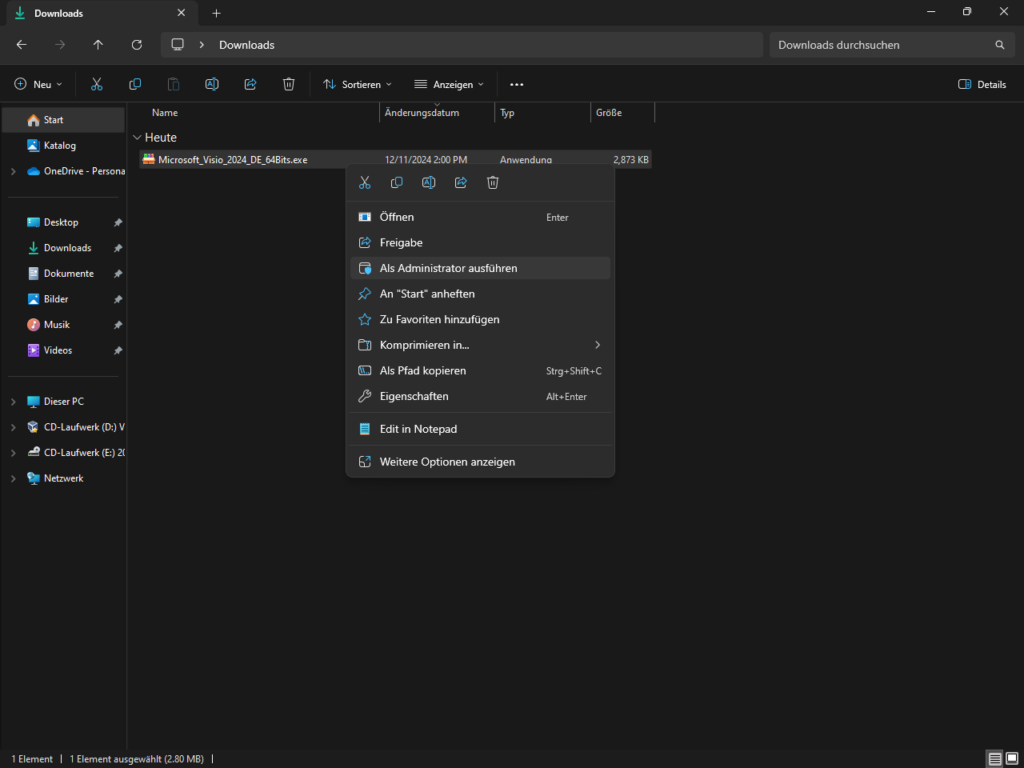Collapse the Heute group
The image size is (1024, 768).
click(137, 138)
